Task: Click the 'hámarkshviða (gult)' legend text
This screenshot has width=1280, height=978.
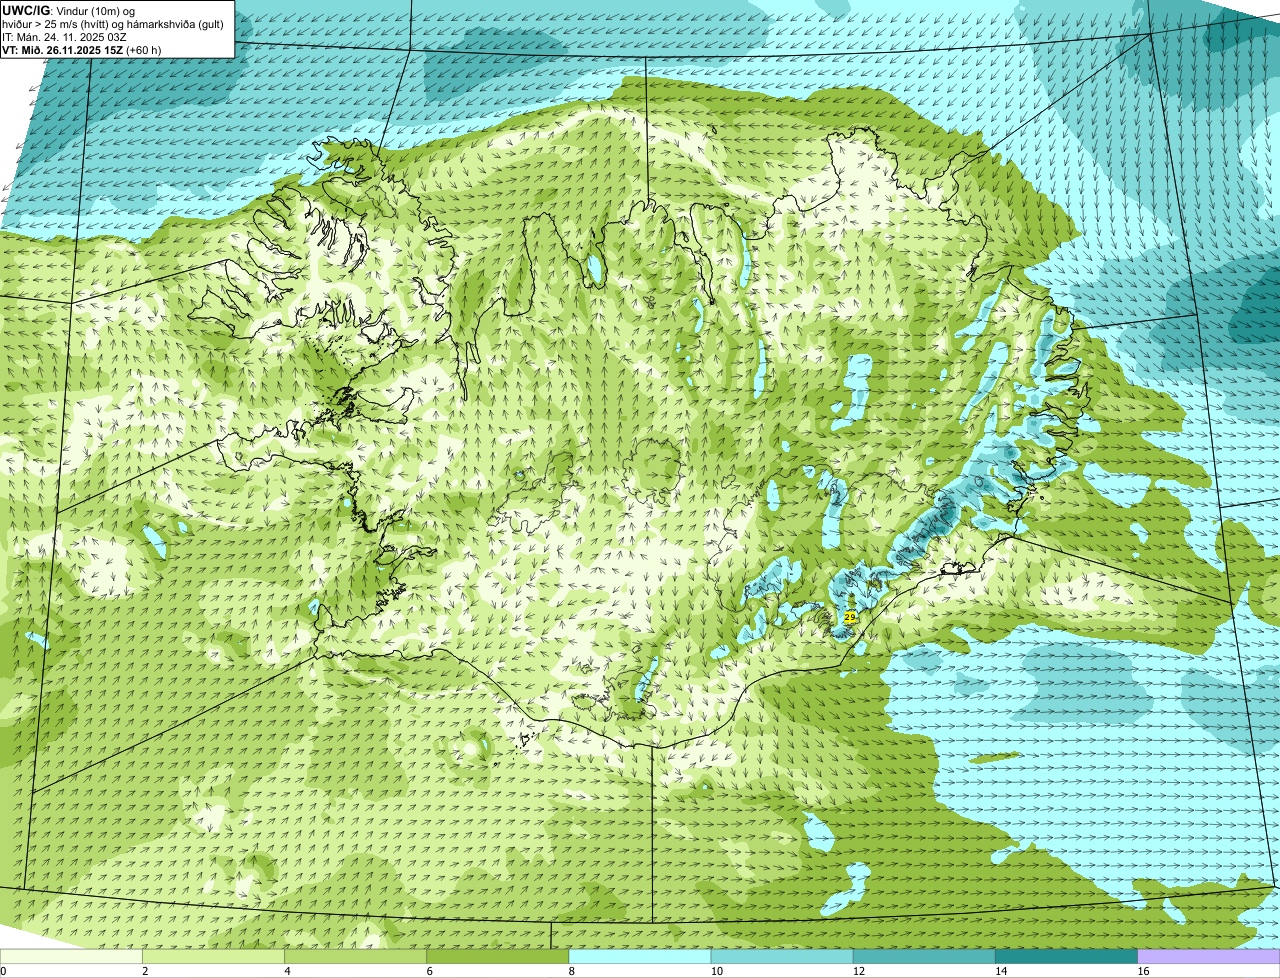Action: [x=175, y=24]
